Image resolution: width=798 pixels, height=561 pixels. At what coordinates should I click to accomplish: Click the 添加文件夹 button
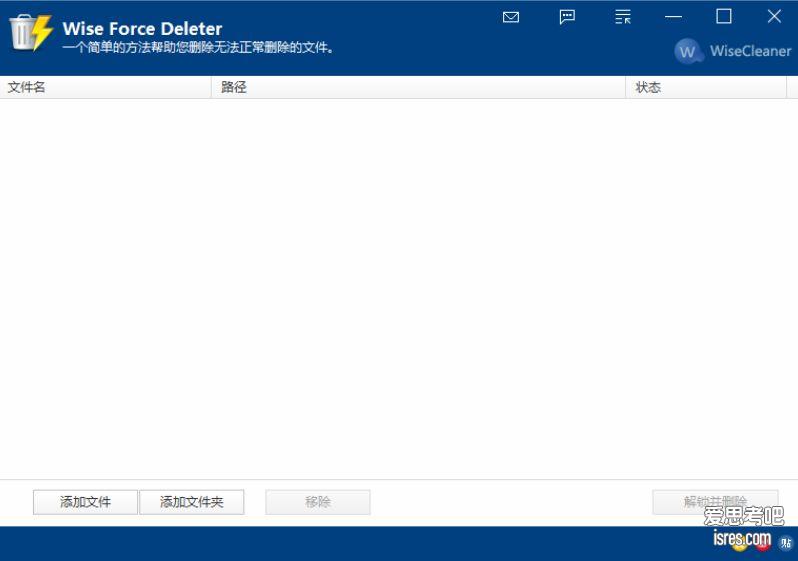pyautogui.click(x=191, y=502)
